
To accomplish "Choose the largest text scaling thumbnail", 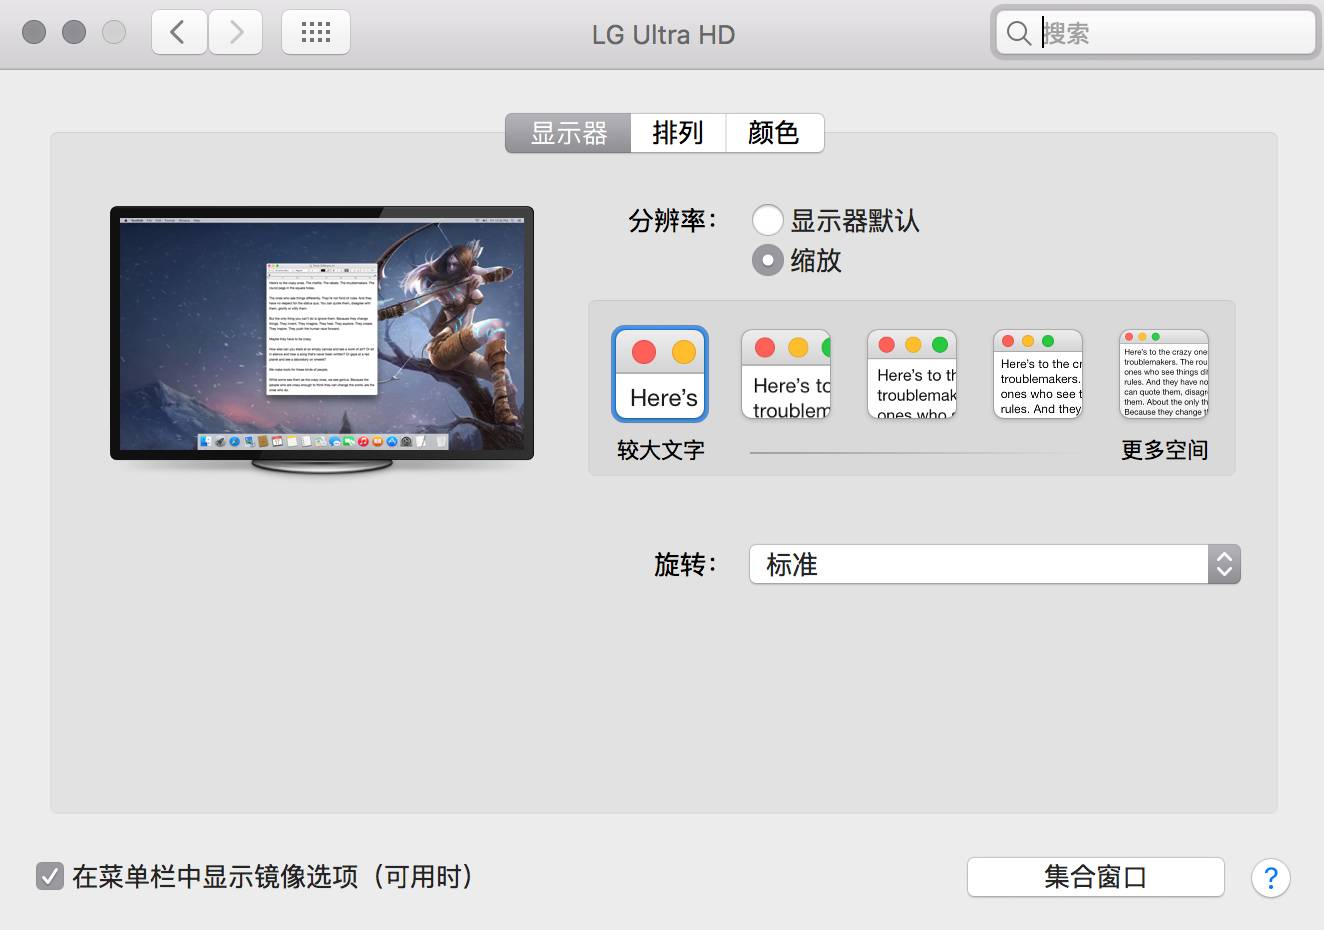I will click(660, 374).
